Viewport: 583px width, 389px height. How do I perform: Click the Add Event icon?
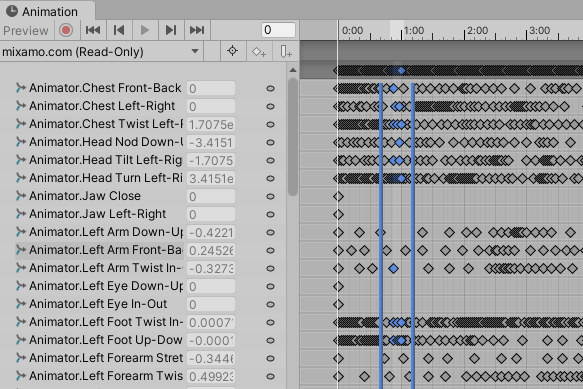[286, 52]
